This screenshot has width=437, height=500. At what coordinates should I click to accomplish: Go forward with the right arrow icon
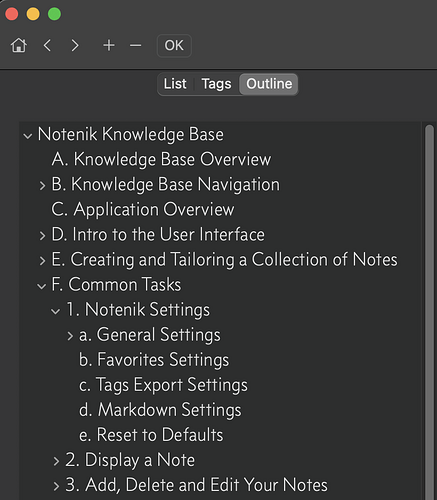75,45
